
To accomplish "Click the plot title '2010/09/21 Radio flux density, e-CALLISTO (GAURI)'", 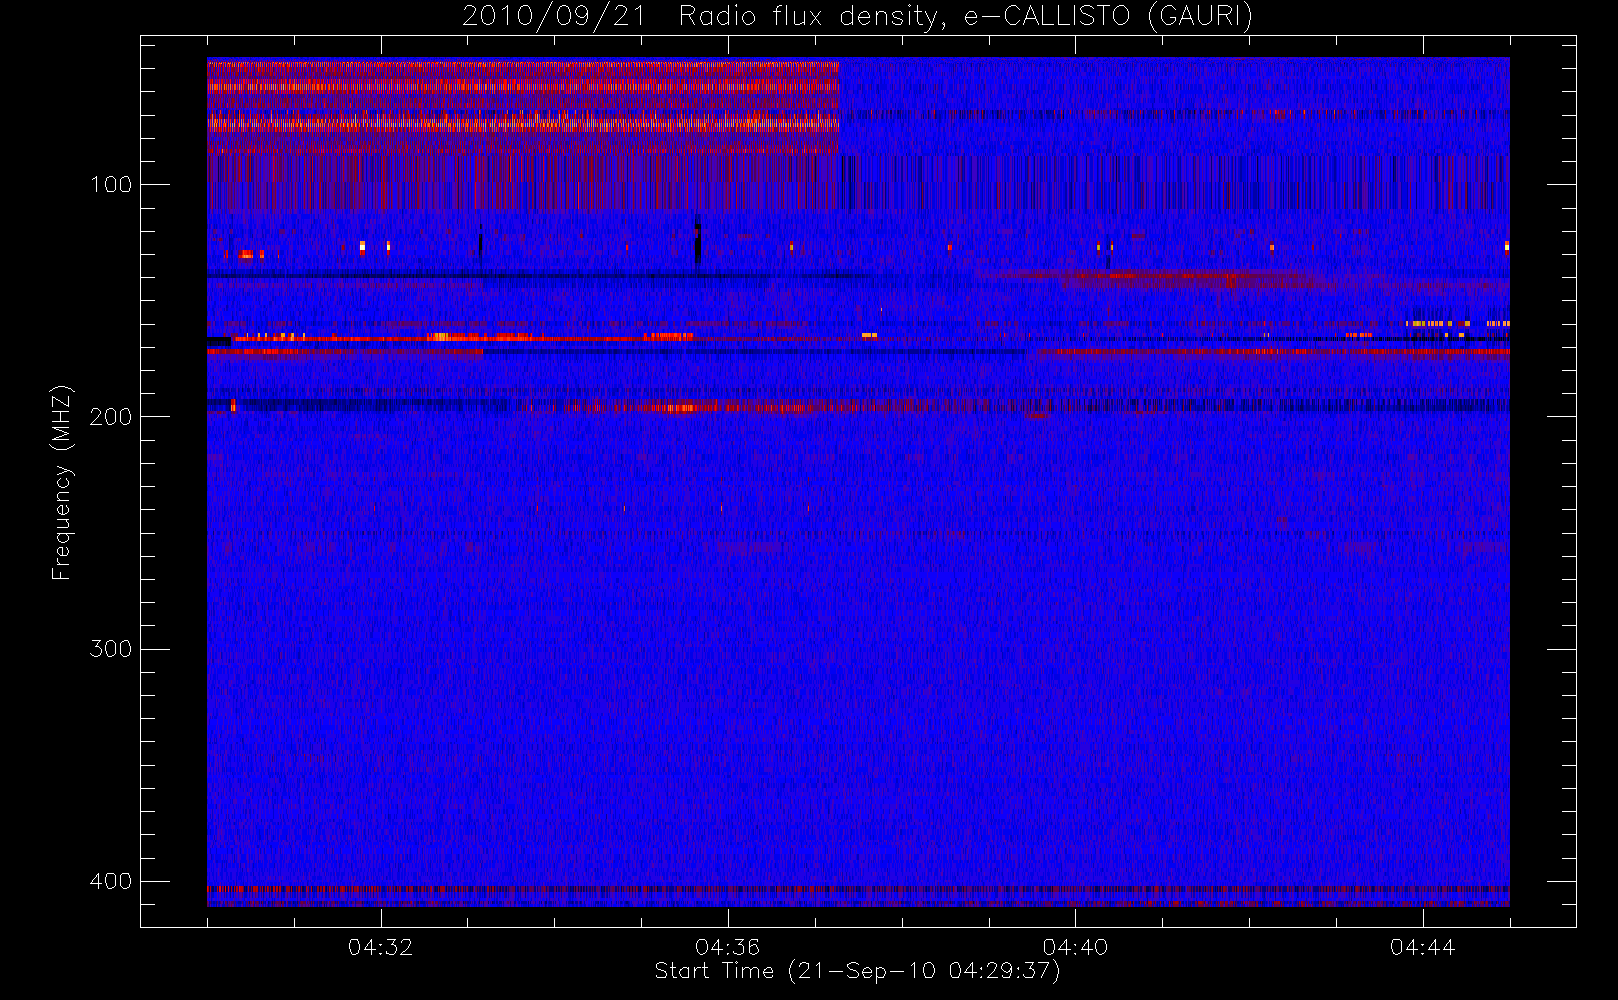I will coord(857,17).
